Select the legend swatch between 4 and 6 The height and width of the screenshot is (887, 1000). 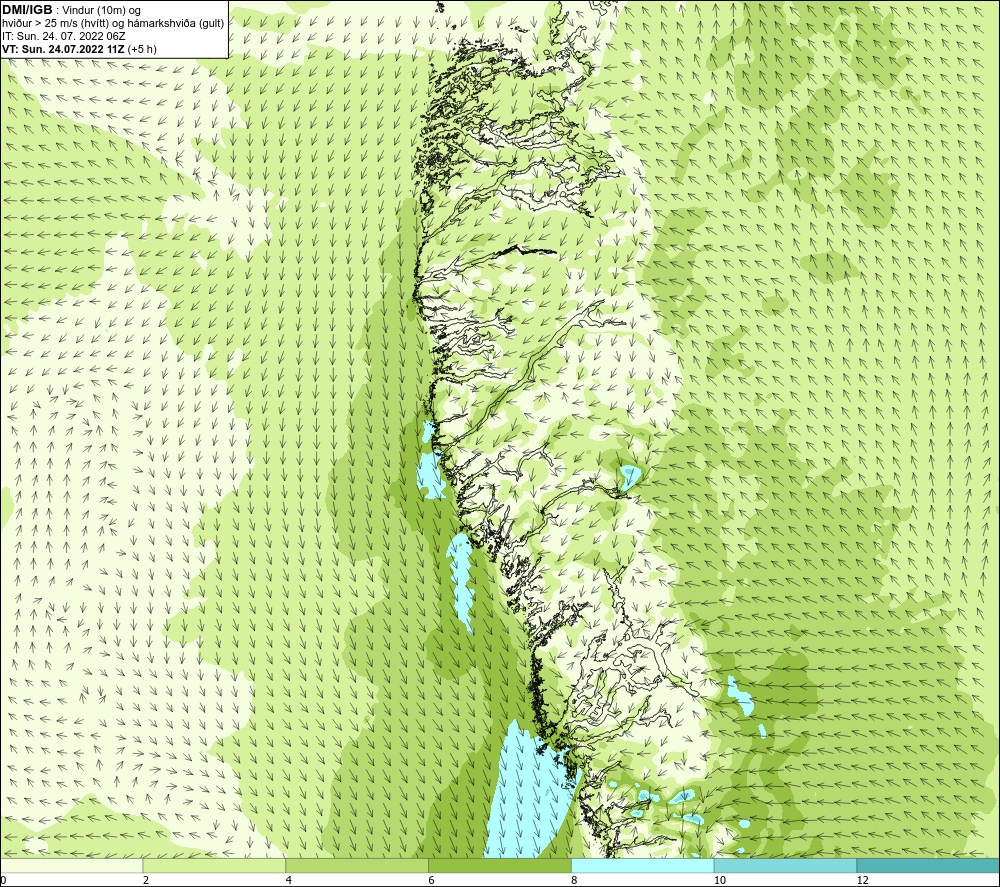click(357, 865)
